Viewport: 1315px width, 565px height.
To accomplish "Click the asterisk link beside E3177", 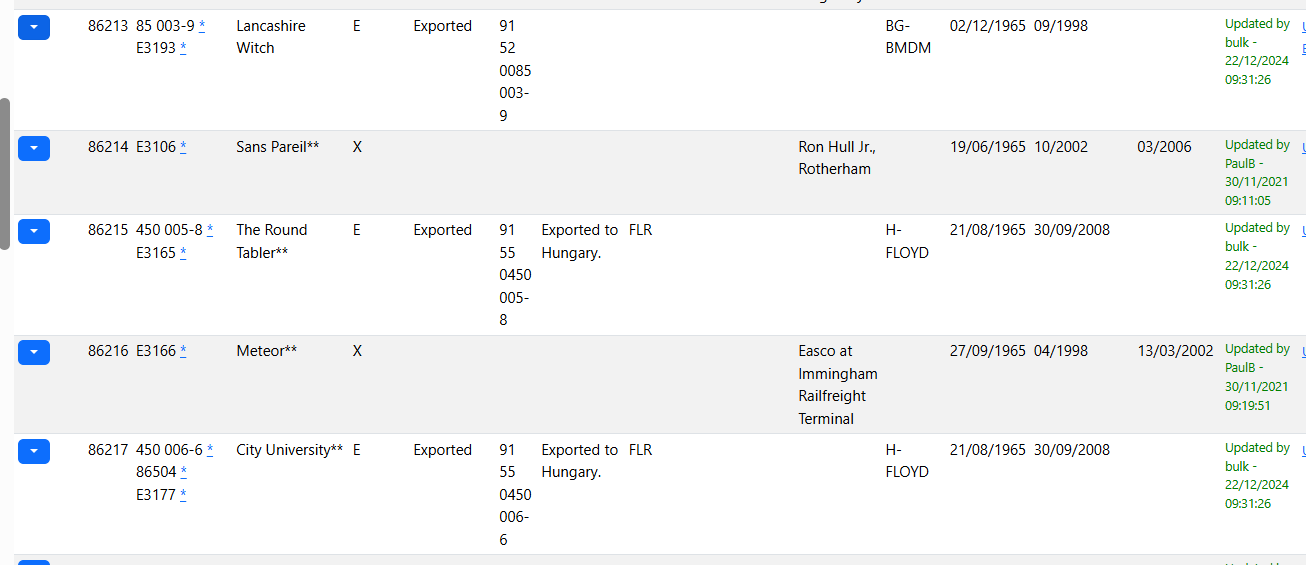I will tap(183, 495).
